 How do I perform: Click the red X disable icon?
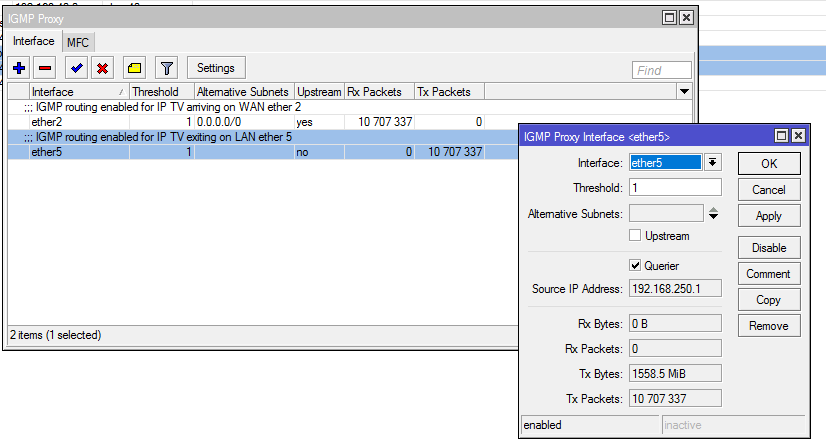click(102, 68)
